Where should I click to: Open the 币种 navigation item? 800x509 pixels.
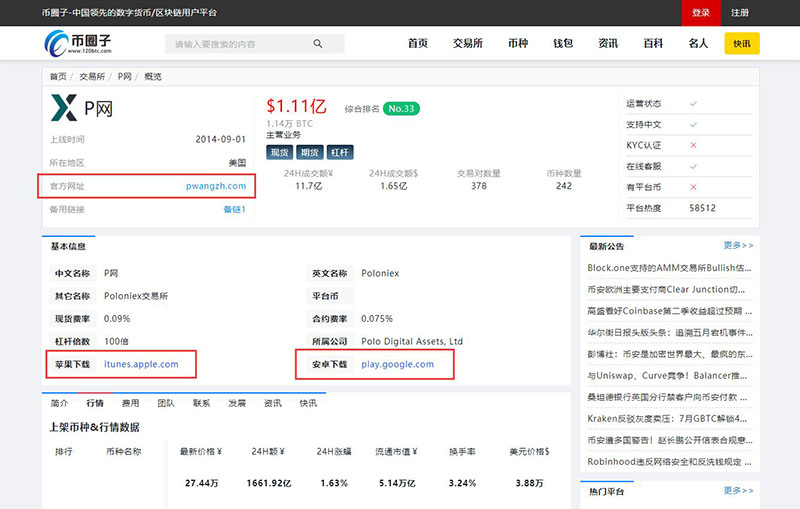tap(518, 43)
